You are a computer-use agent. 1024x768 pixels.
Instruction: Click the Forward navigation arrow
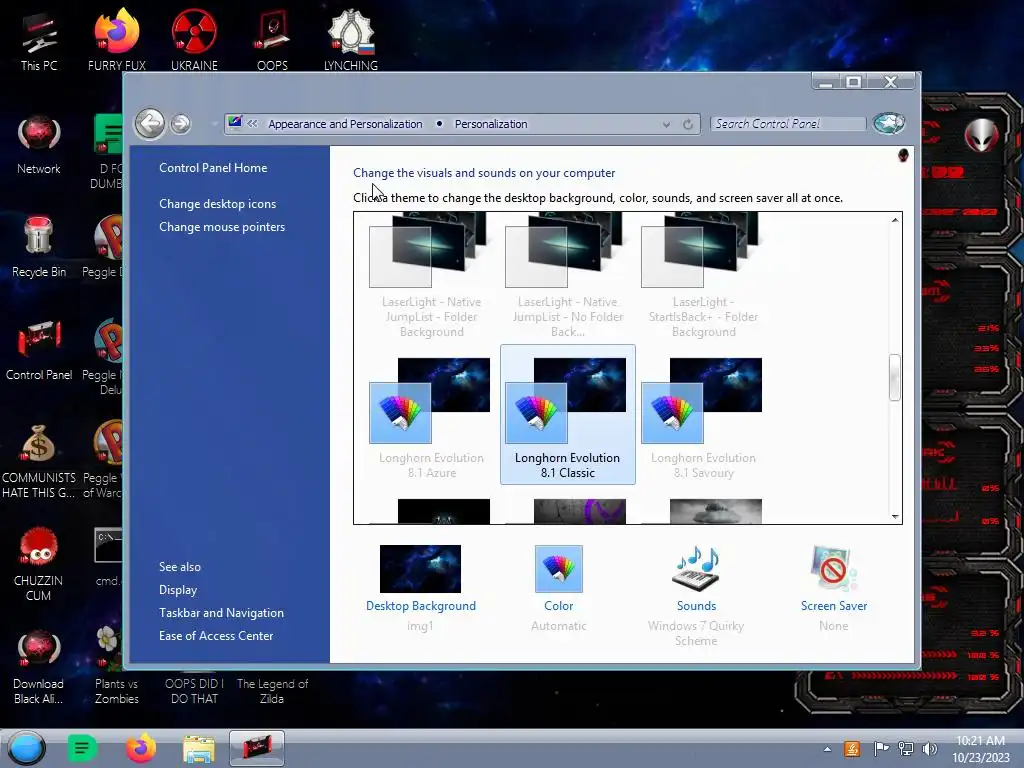pyautogui.click(x=181, y=123)
